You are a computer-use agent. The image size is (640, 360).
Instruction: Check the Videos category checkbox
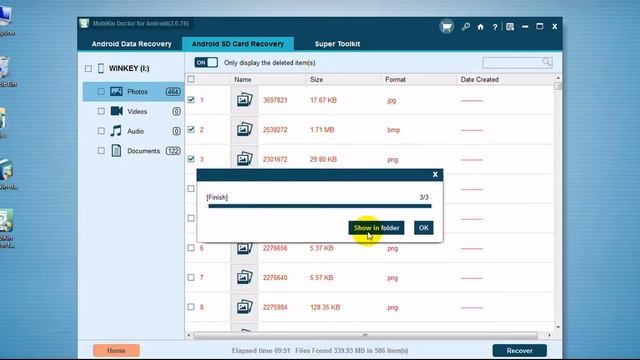click(x=101, y=111)
